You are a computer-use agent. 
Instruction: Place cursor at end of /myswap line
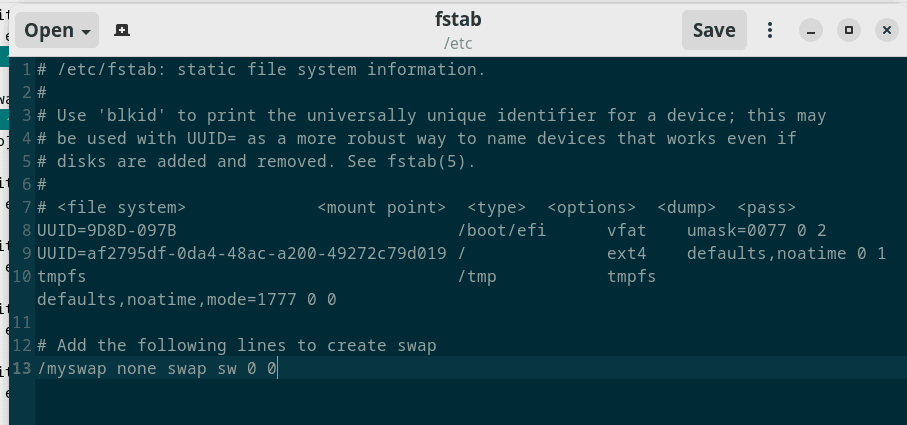pyautogui.click(x=277, y=369)
